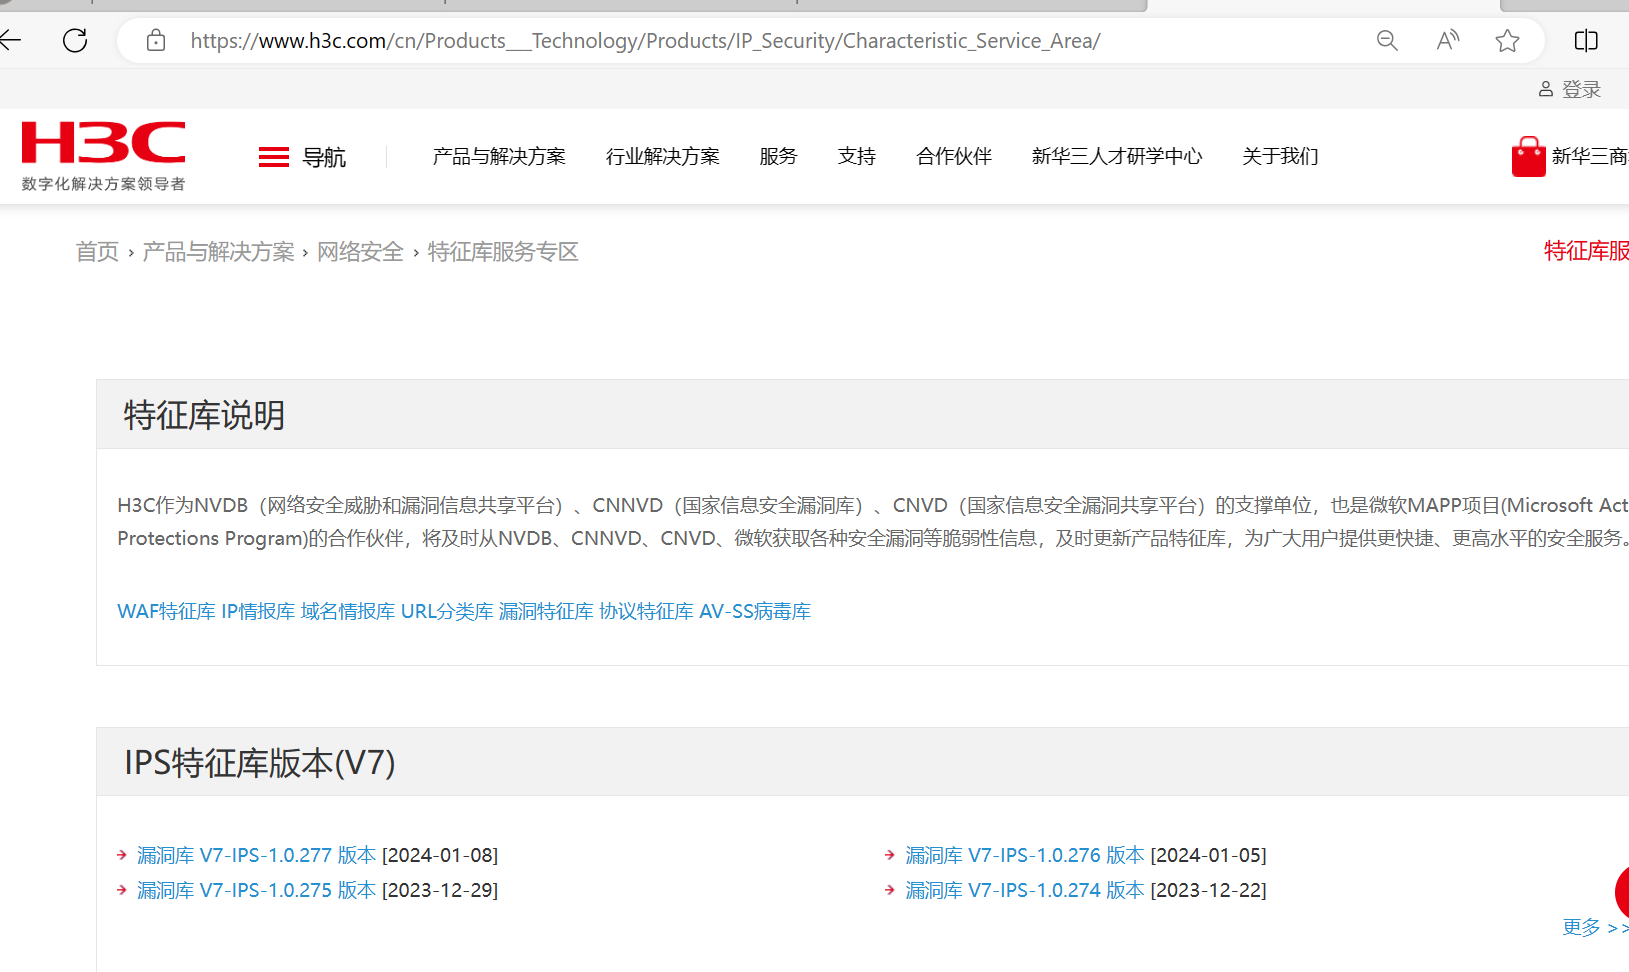Click the 更多 >> more link
The height and width of the screenshot is (972, 1629).
click(1595, 927)
